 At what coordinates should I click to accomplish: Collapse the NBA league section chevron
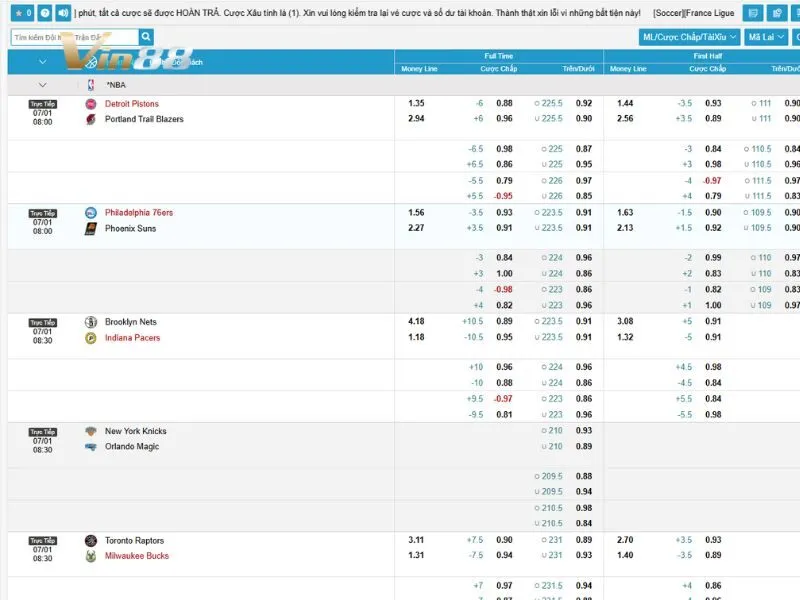point(43,85)
